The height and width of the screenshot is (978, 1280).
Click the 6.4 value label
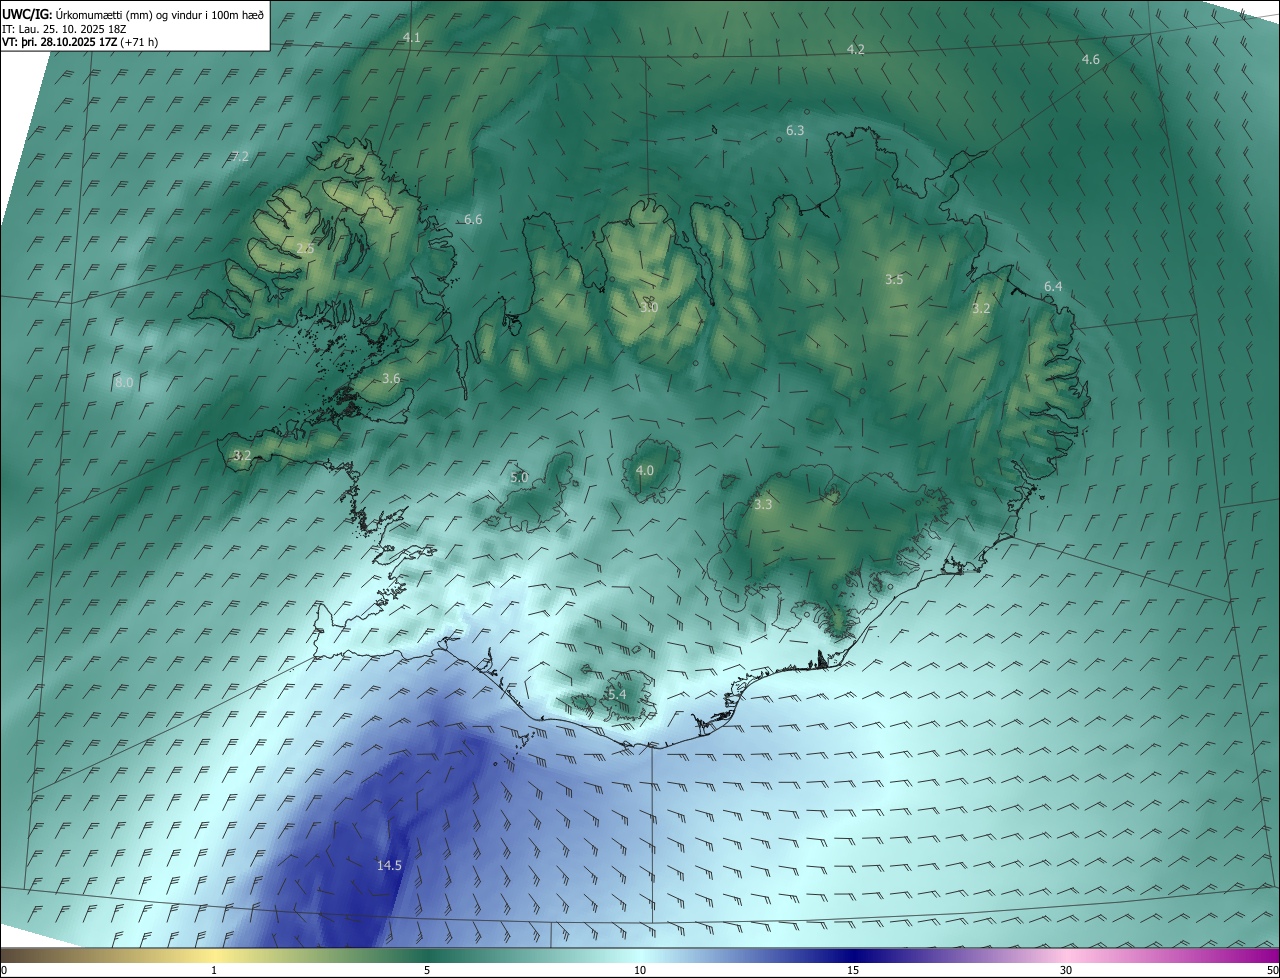click(x=1053, y=287)
